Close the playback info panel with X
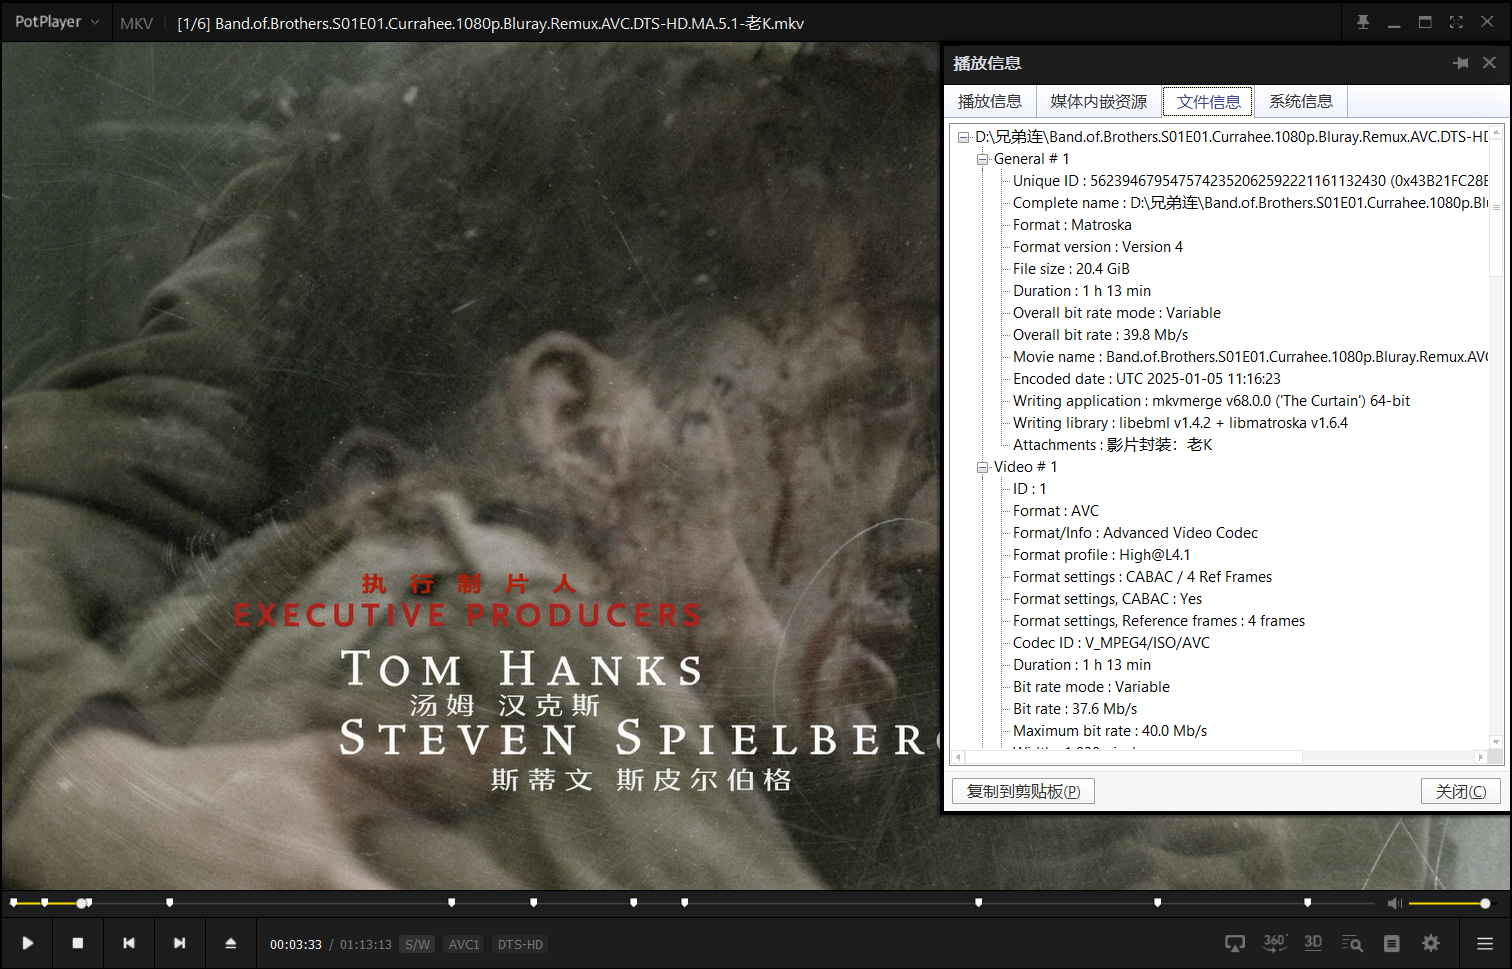This screenshot has height=969, width=1512. (1489, 63)
